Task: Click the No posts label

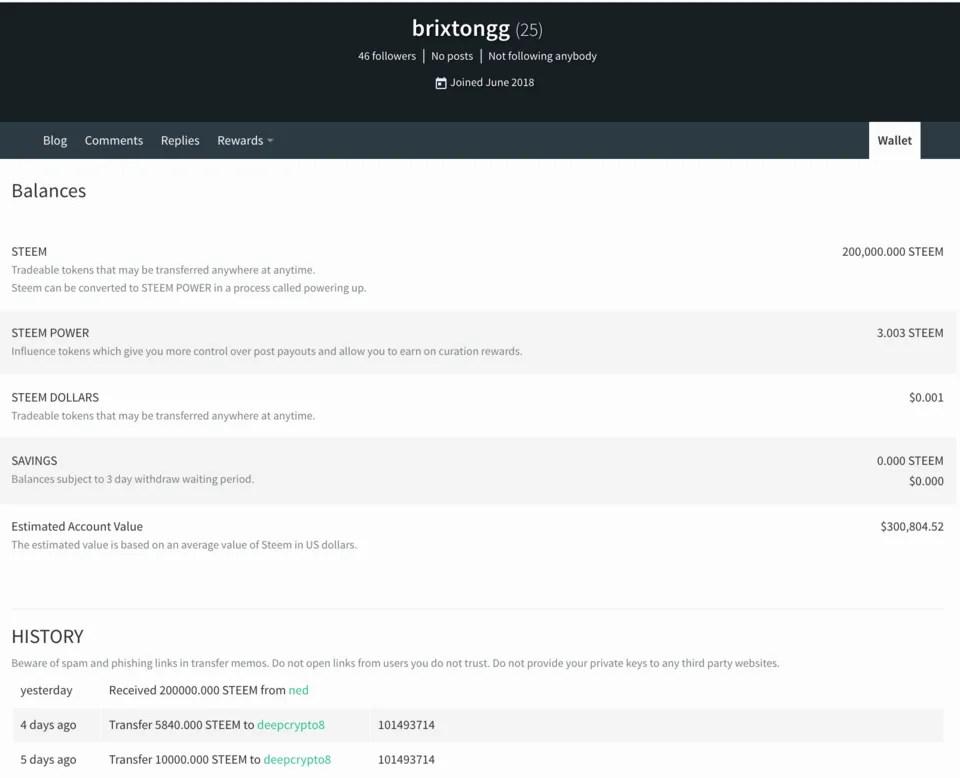Action: (452, 56)
